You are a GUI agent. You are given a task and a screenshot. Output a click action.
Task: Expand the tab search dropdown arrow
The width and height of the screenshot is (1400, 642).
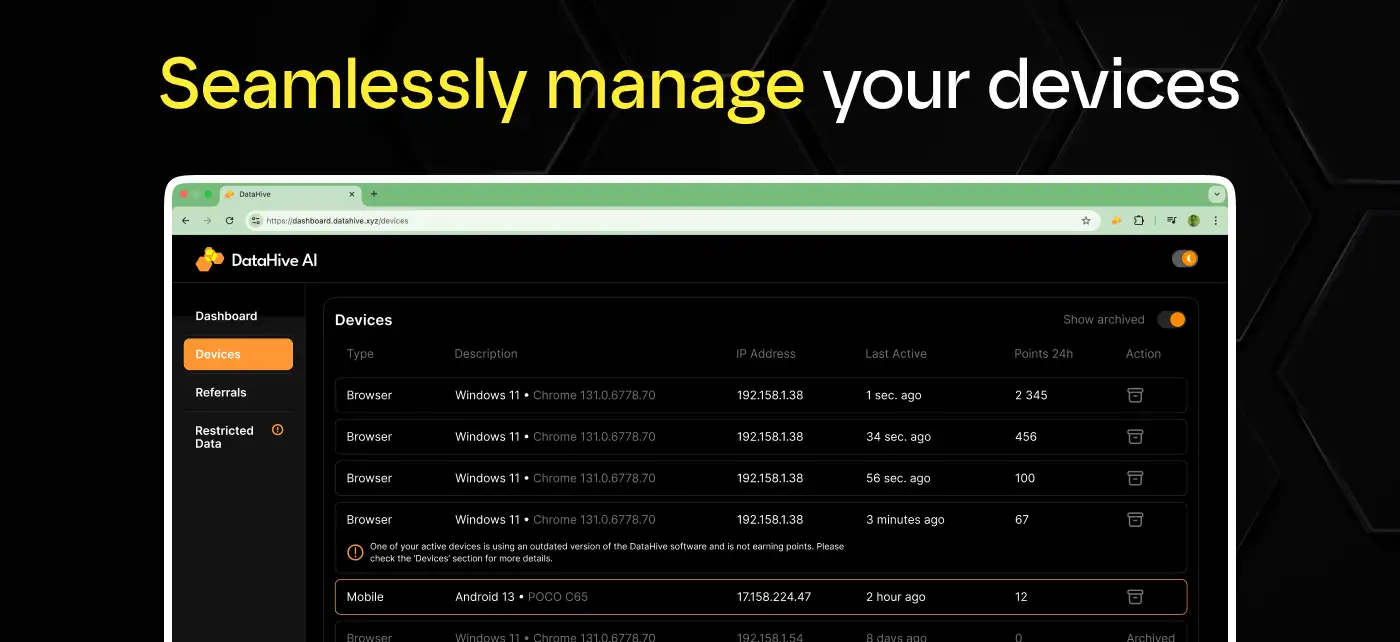pyautogui.click(x=1216, y=194)
